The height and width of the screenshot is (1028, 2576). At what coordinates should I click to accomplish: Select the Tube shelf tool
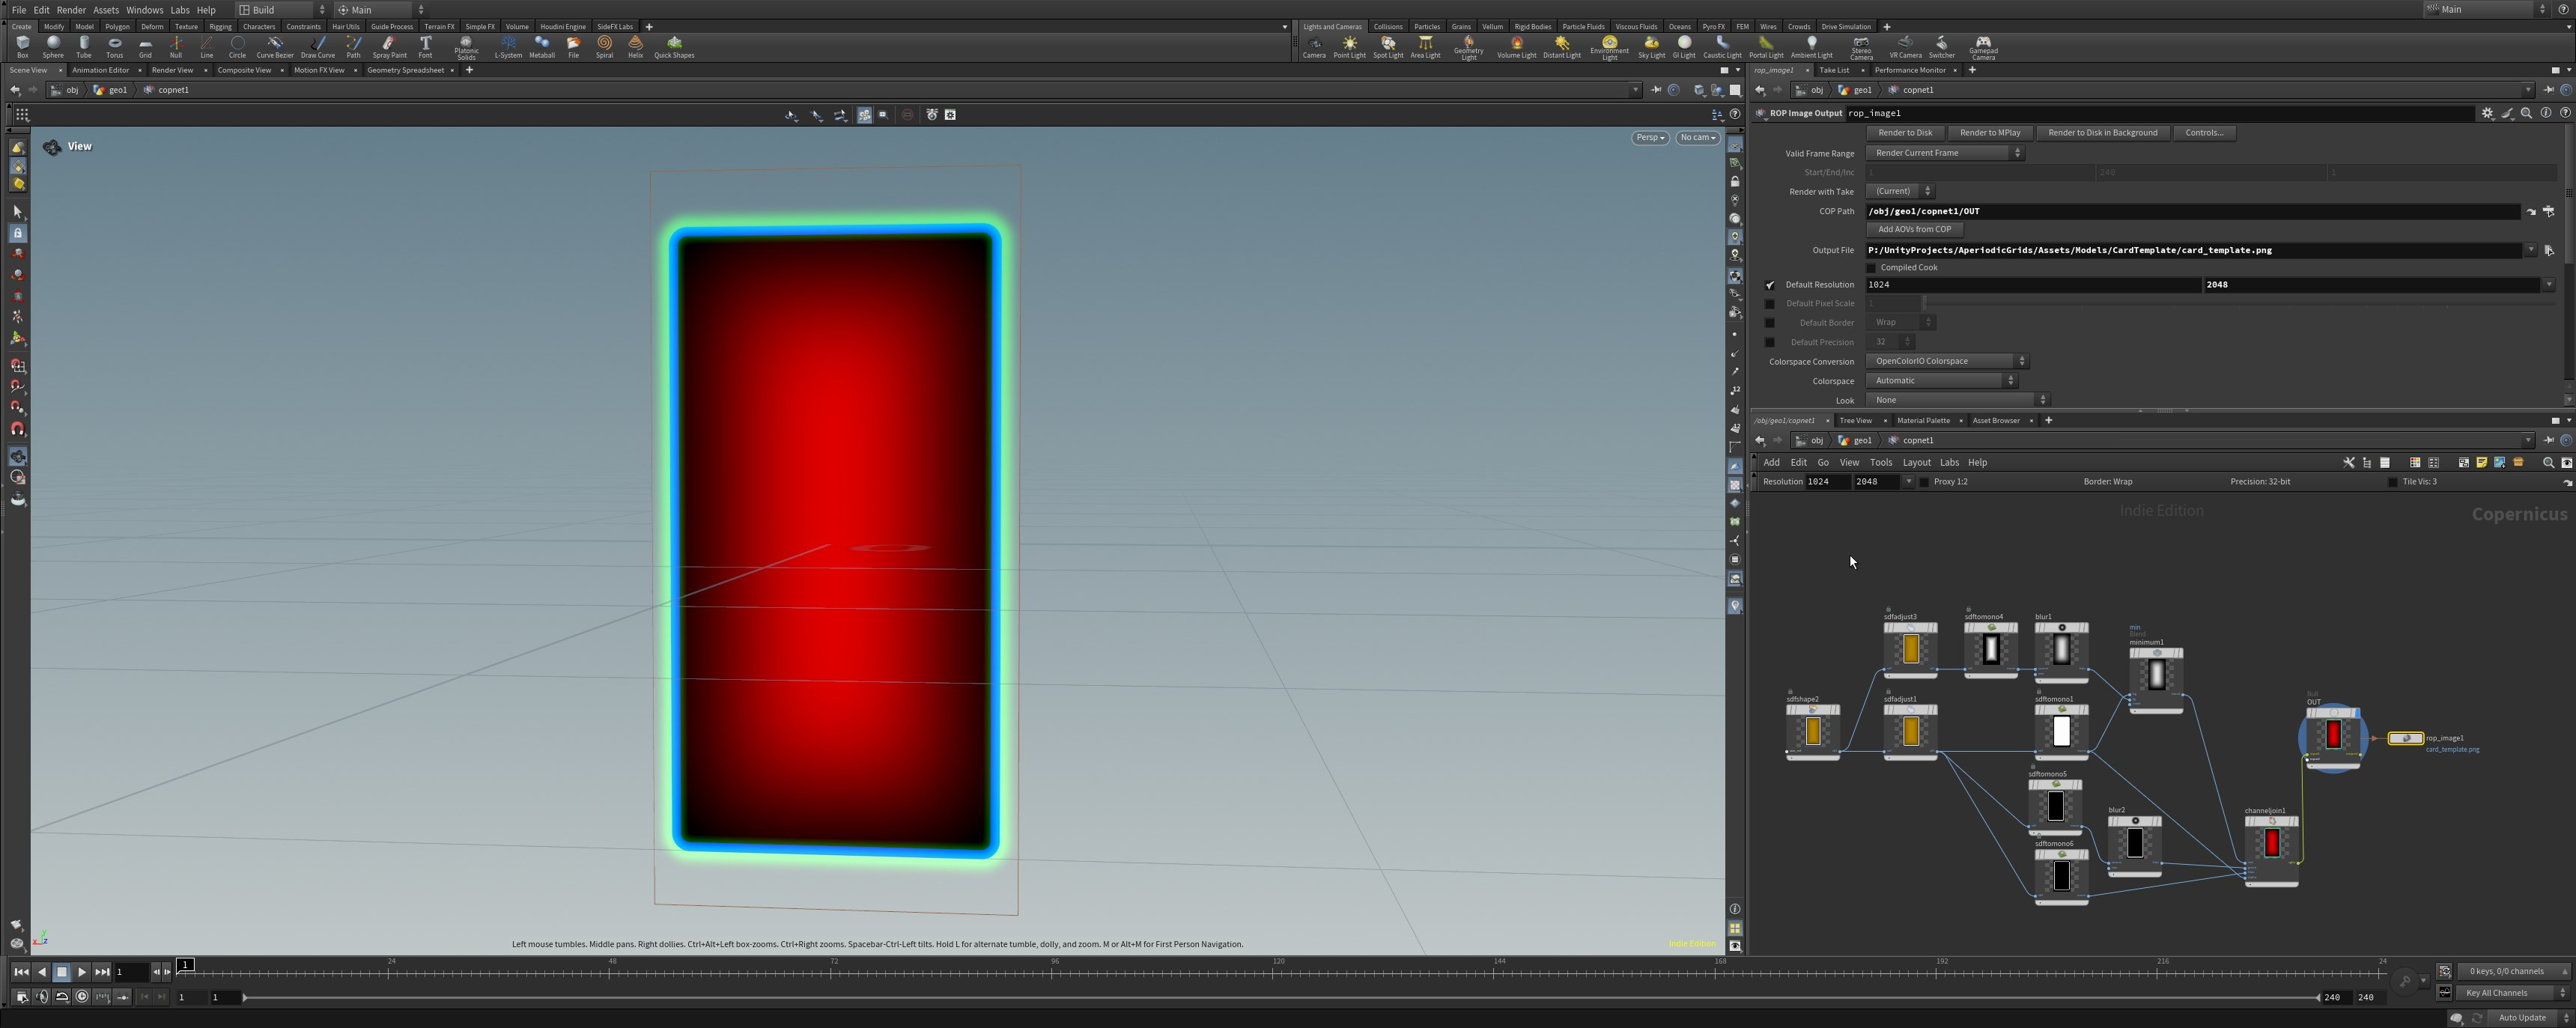point(84,46)
